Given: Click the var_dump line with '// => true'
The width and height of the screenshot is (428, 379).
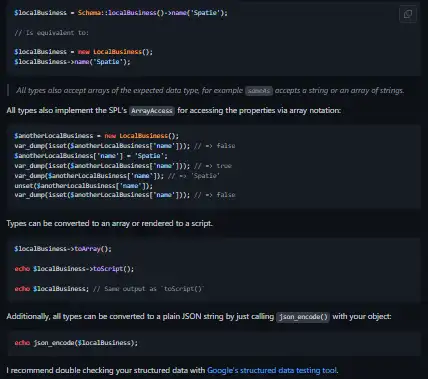Looking at the screenshot, I should pyautogui.click(x=123, y=166).
